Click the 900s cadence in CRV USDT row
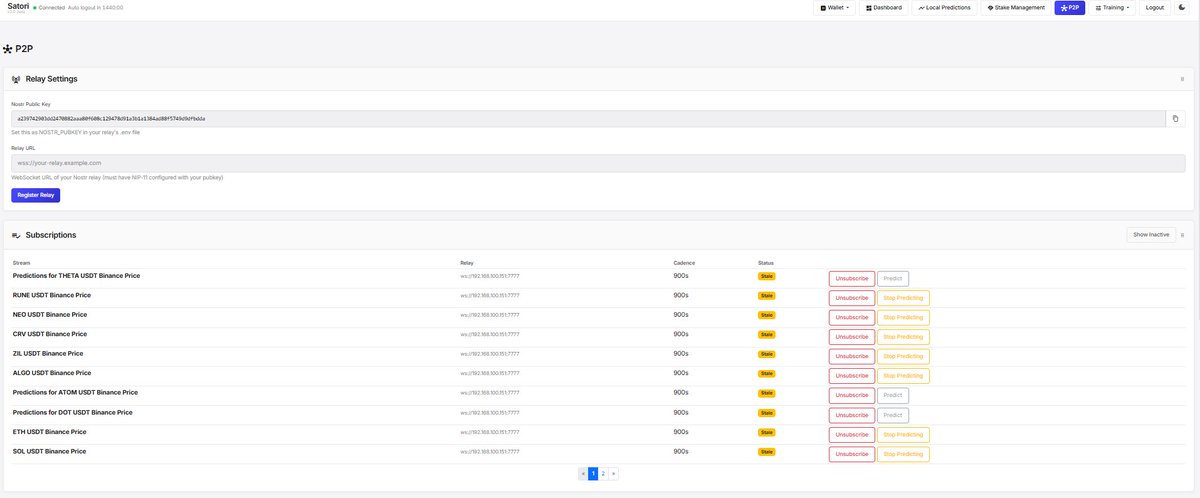The width and height of the screenshot is (1200, 498). (x=681, y=334)
